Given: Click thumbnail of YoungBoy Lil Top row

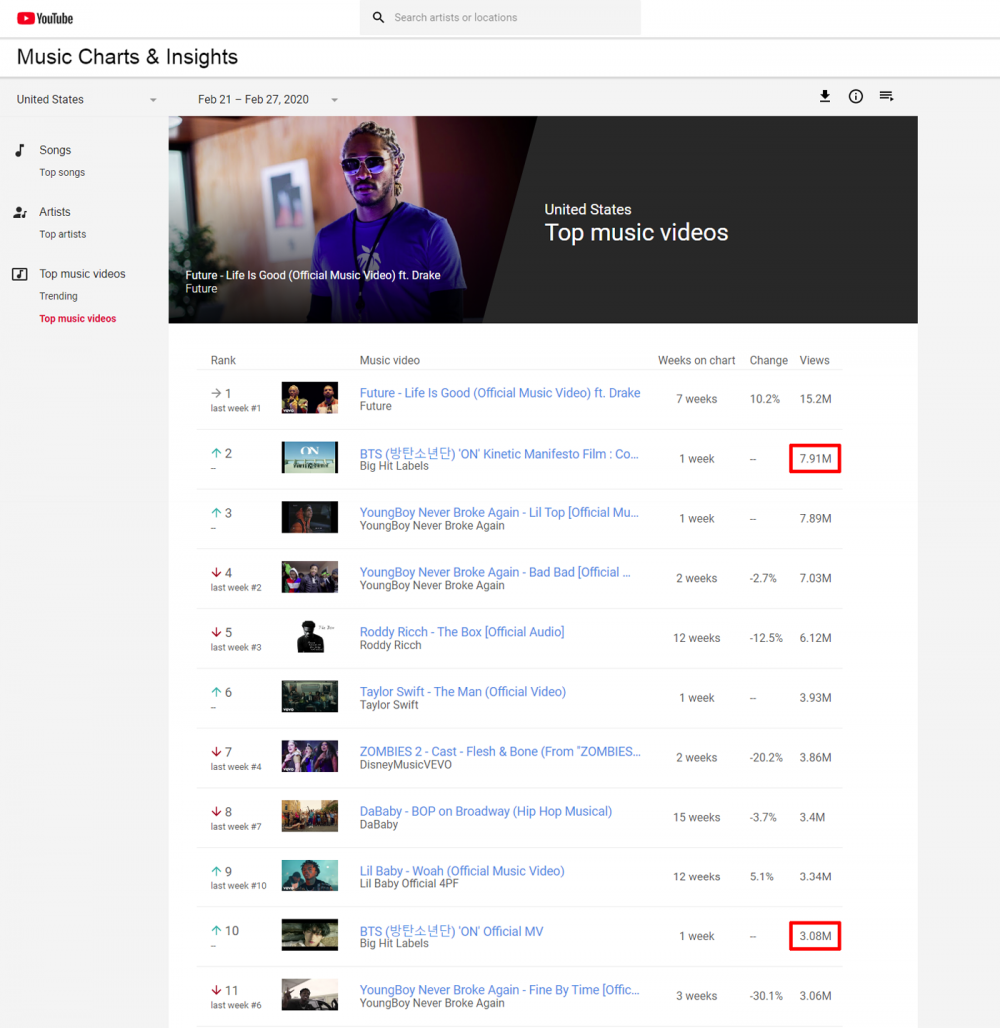Looking at the screenshot, I should point(310,517).
